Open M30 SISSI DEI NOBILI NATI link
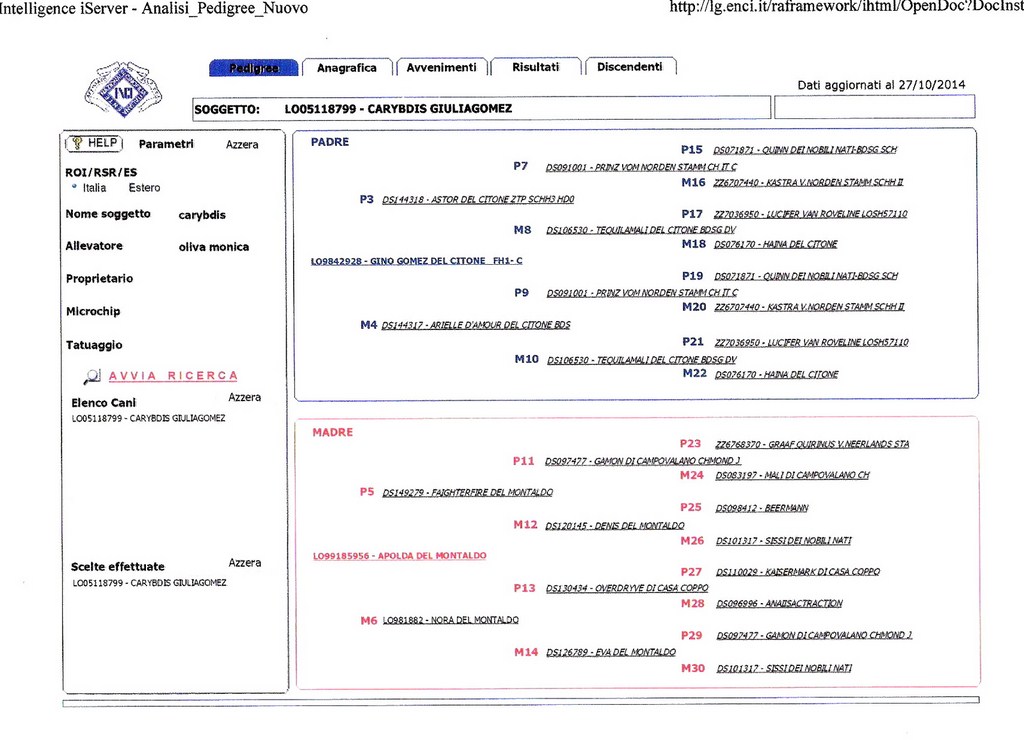 tap(784, 668)
